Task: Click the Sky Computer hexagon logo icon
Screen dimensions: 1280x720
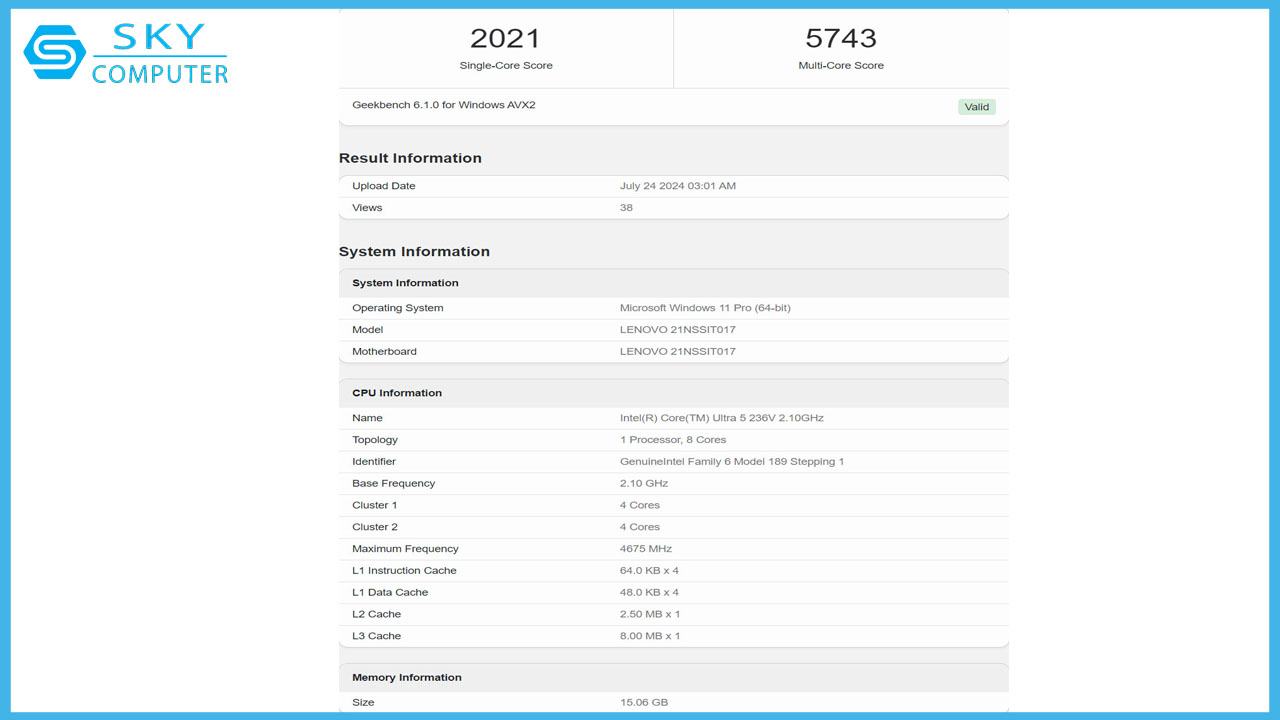Action: pos(54,52)
